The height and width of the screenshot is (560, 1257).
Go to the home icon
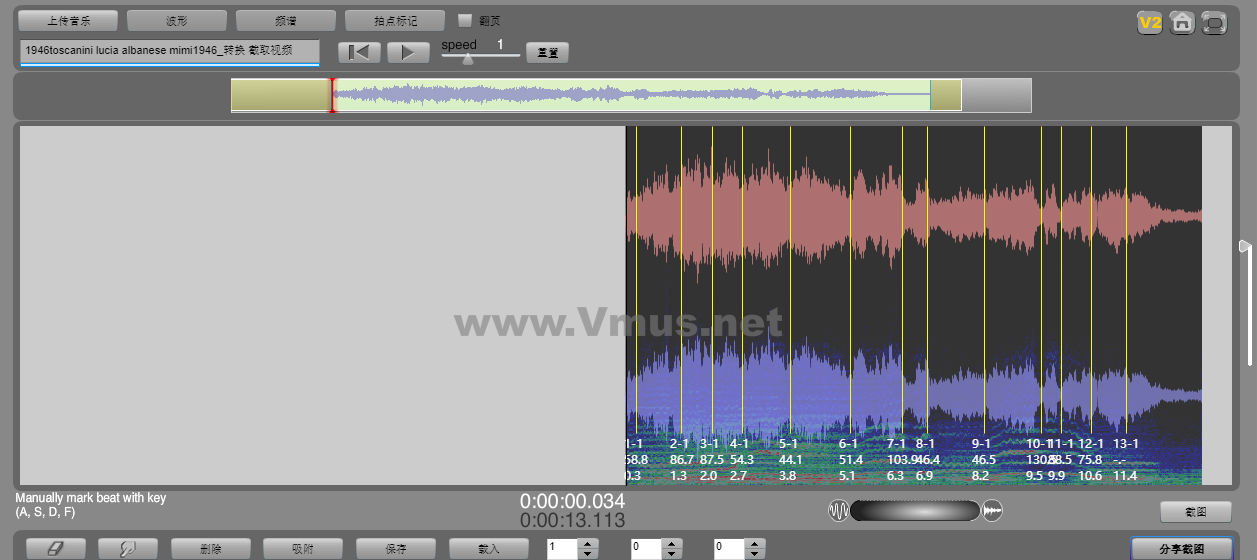1181,22
